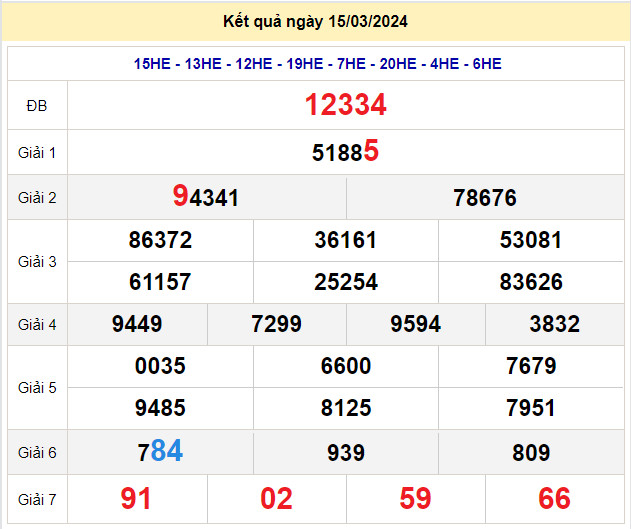This screenshot has height=529, width=631.
Task: Click the header 'Kết quả ngày 15/03/2024'
Action: pos(316,21)
